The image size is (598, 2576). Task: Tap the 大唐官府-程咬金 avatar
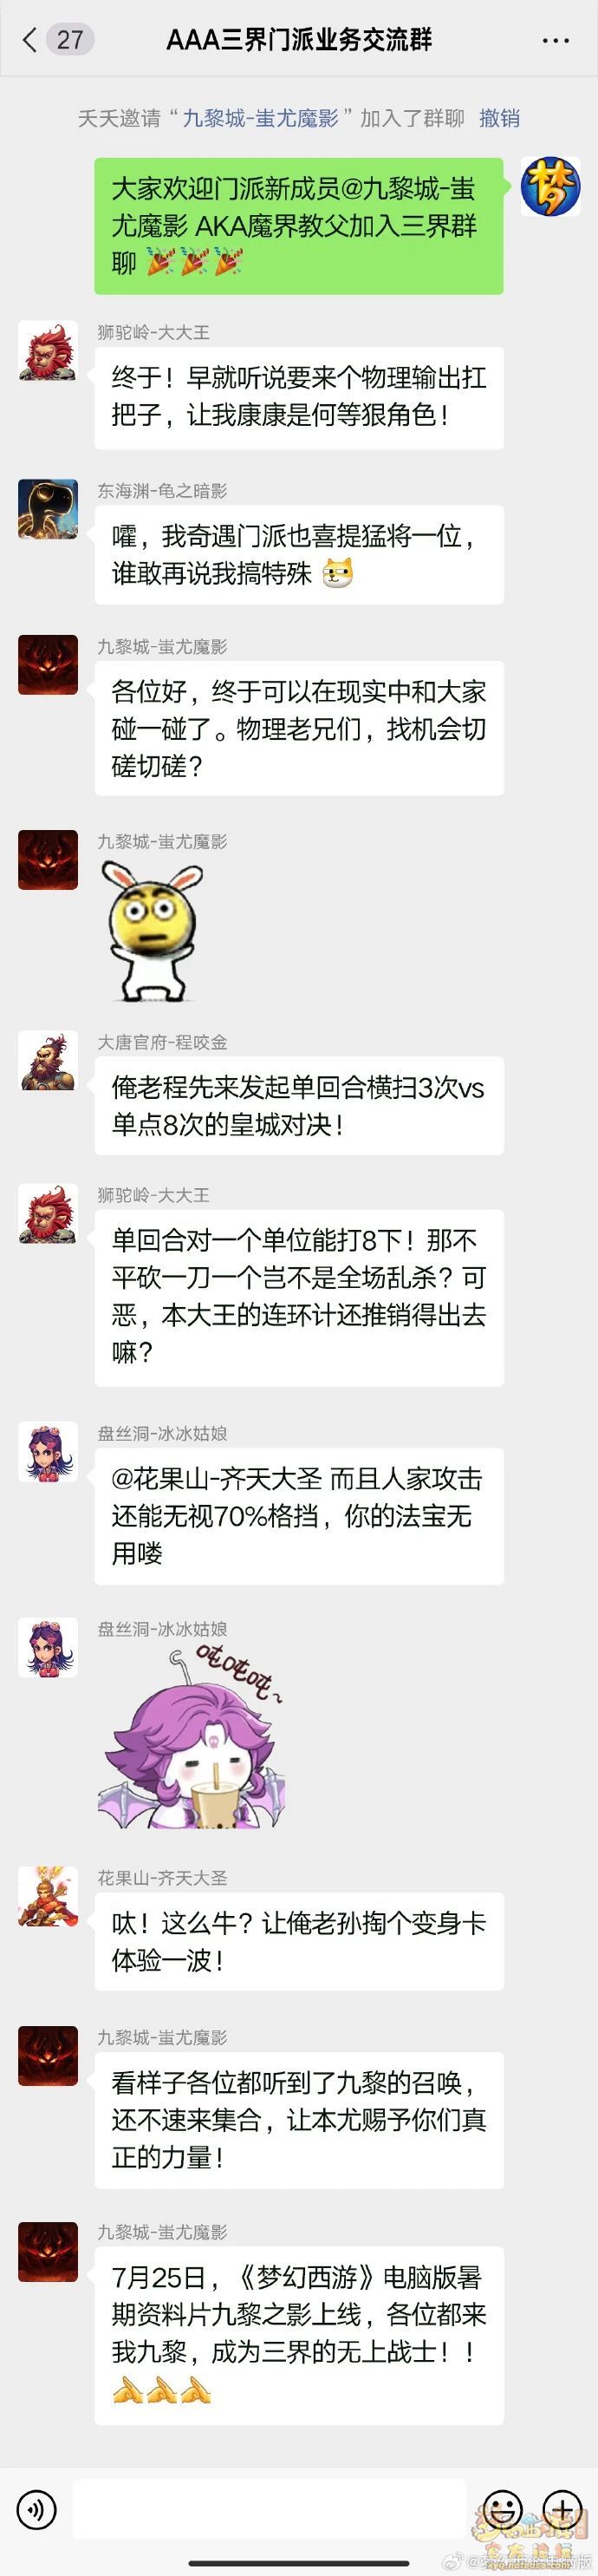[48, 1061]
